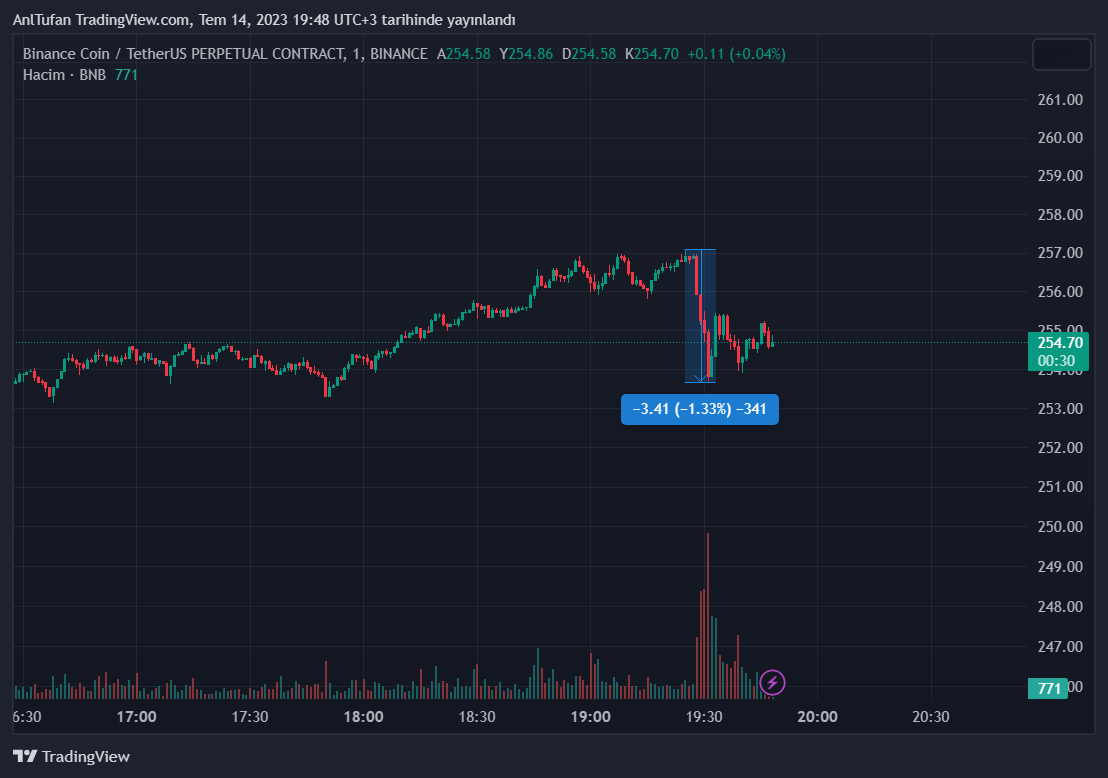
Task: Click the empty rounded box at top right
Action: pyautogui.click(x=1061, y=55)
